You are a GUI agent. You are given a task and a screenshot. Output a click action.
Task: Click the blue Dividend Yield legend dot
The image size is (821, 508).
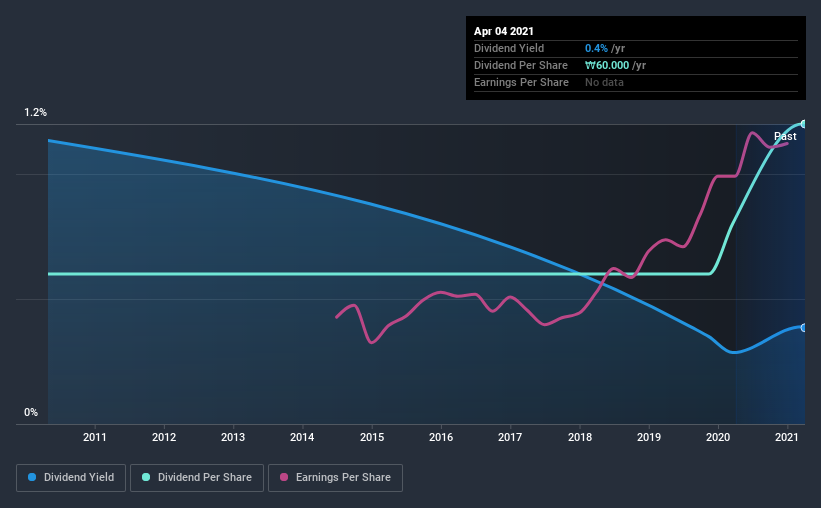[x=32, y=477]
